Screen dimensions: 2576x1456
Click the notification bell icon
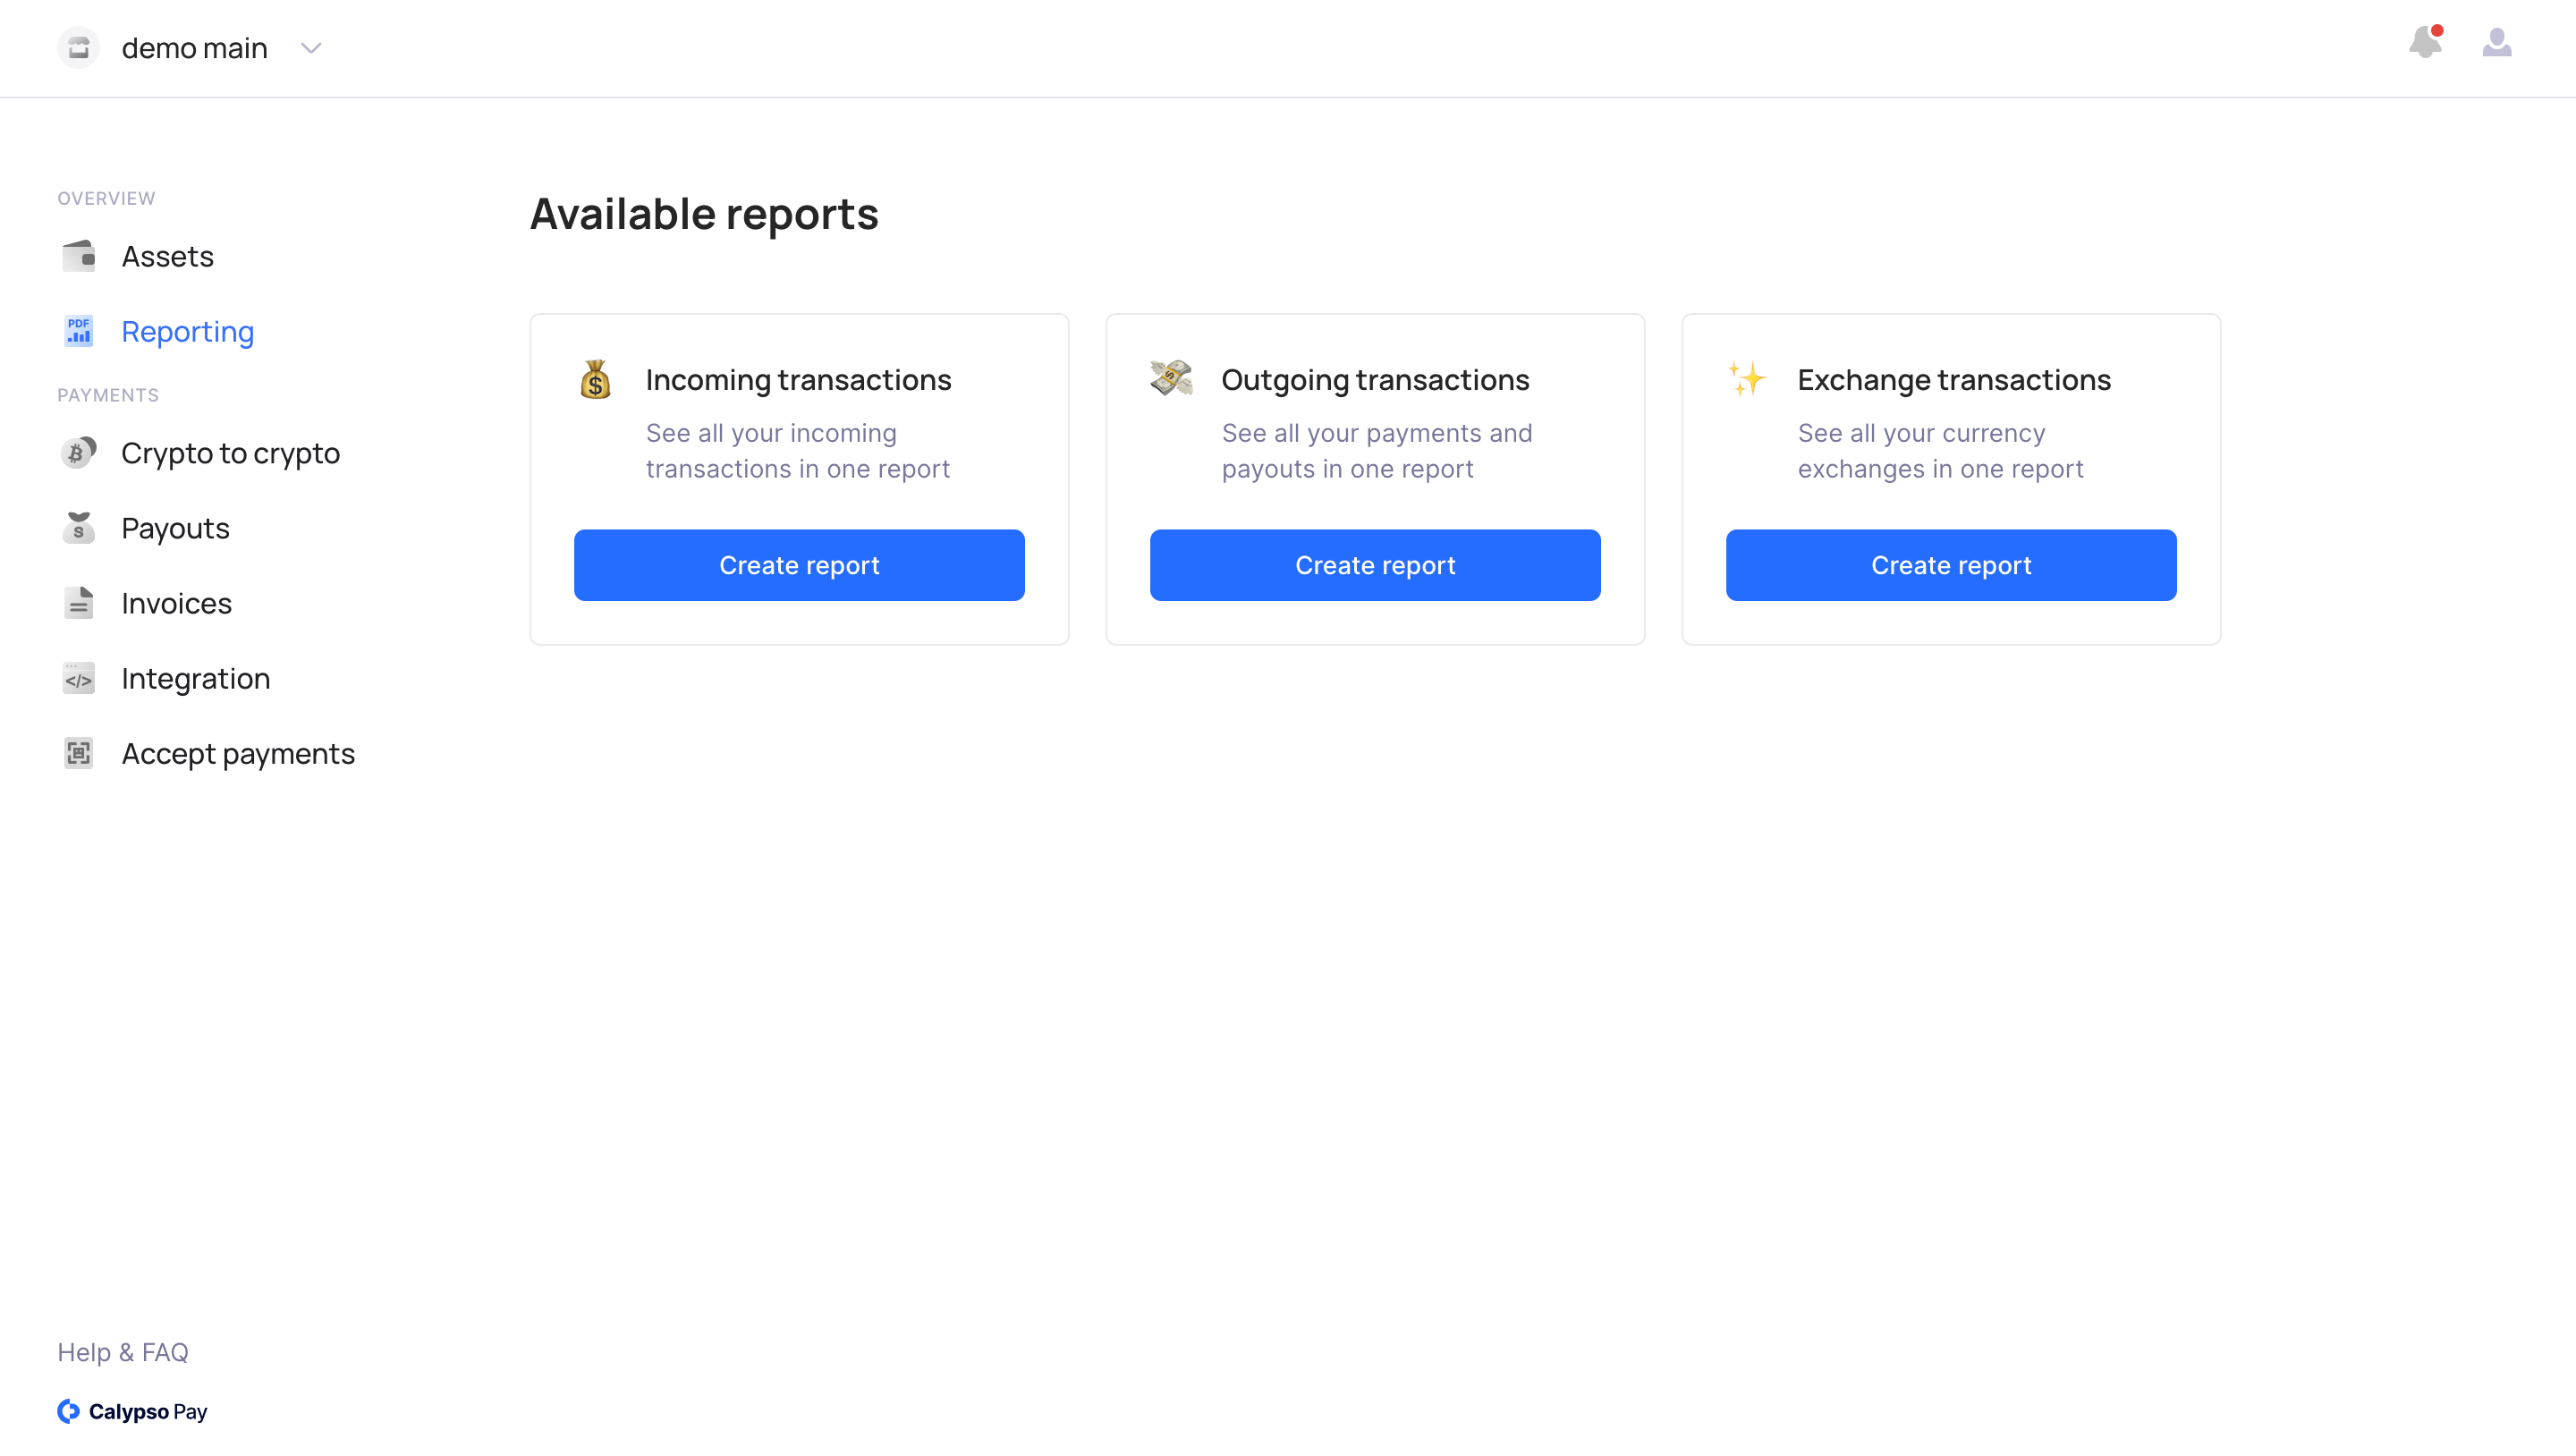[2424, 43]
